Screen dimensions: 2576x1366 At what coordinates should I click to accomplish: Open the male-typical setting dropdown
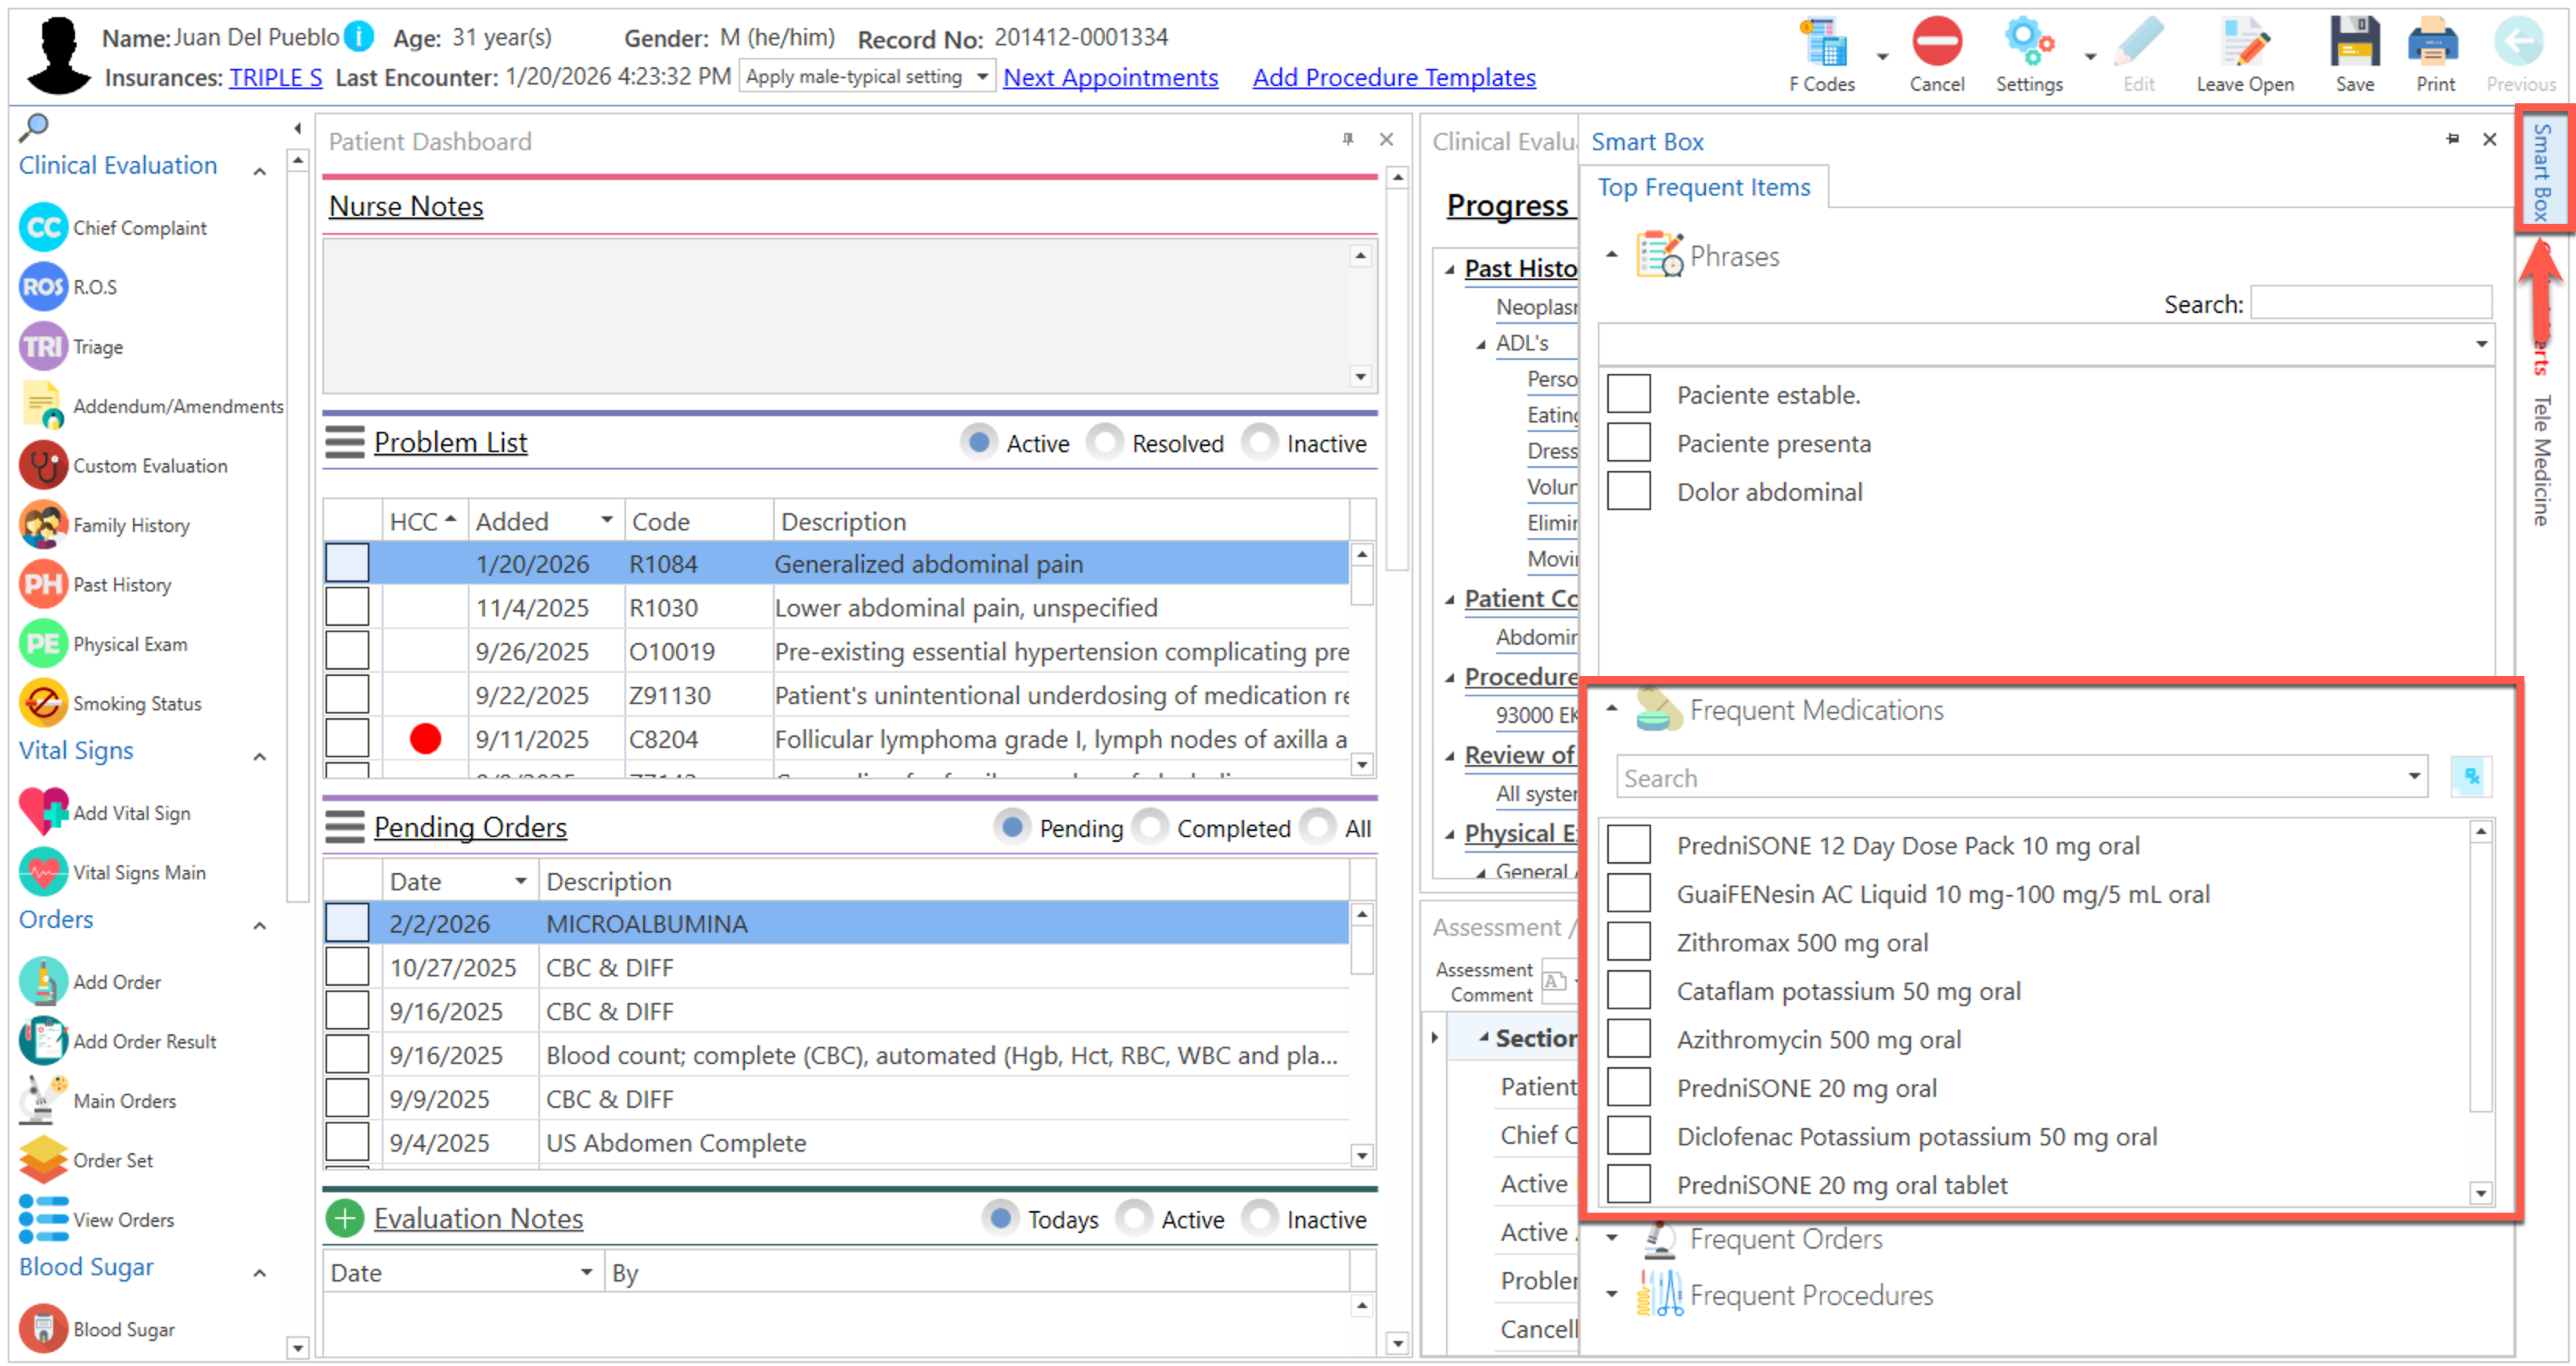(x=981, y=77)
